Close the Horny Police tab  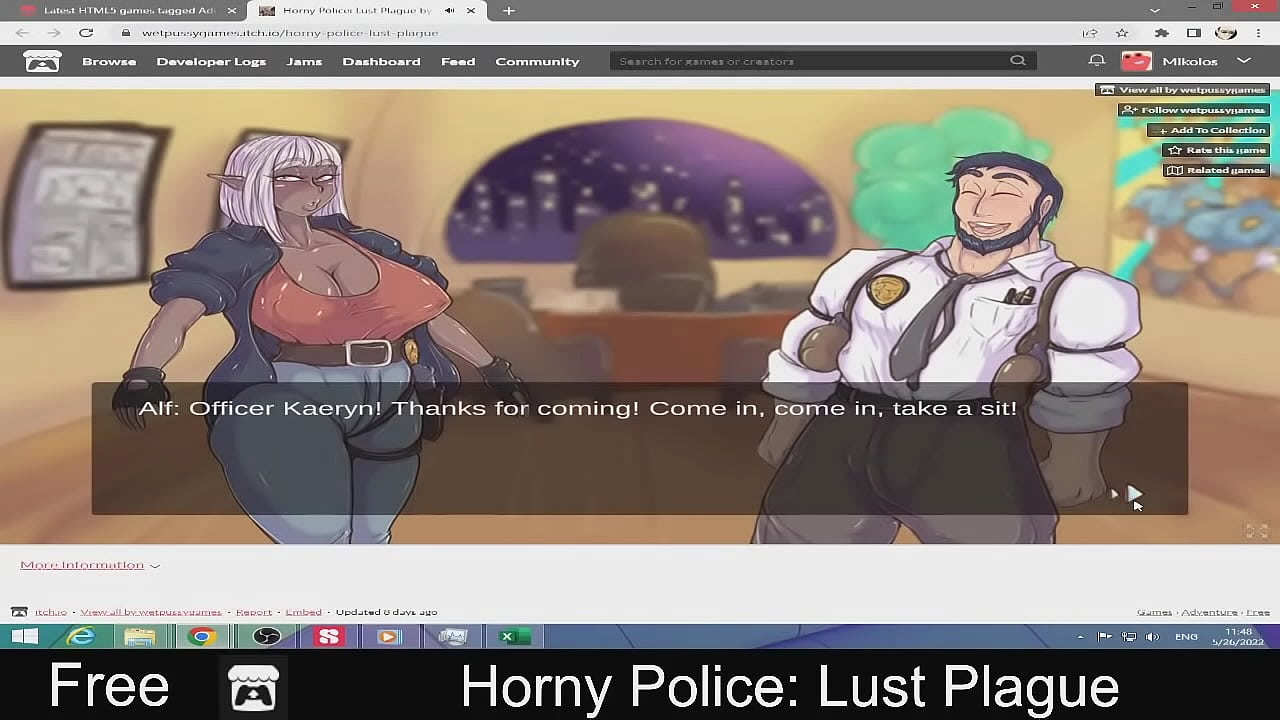click(471, 10)
